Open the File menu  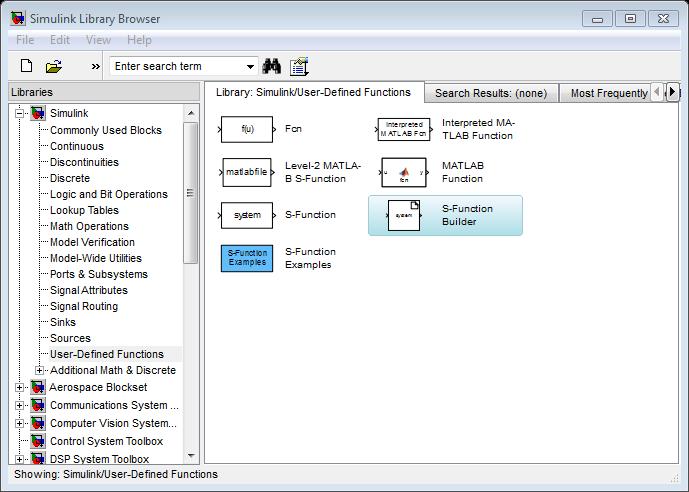click(x=25, y=40)
